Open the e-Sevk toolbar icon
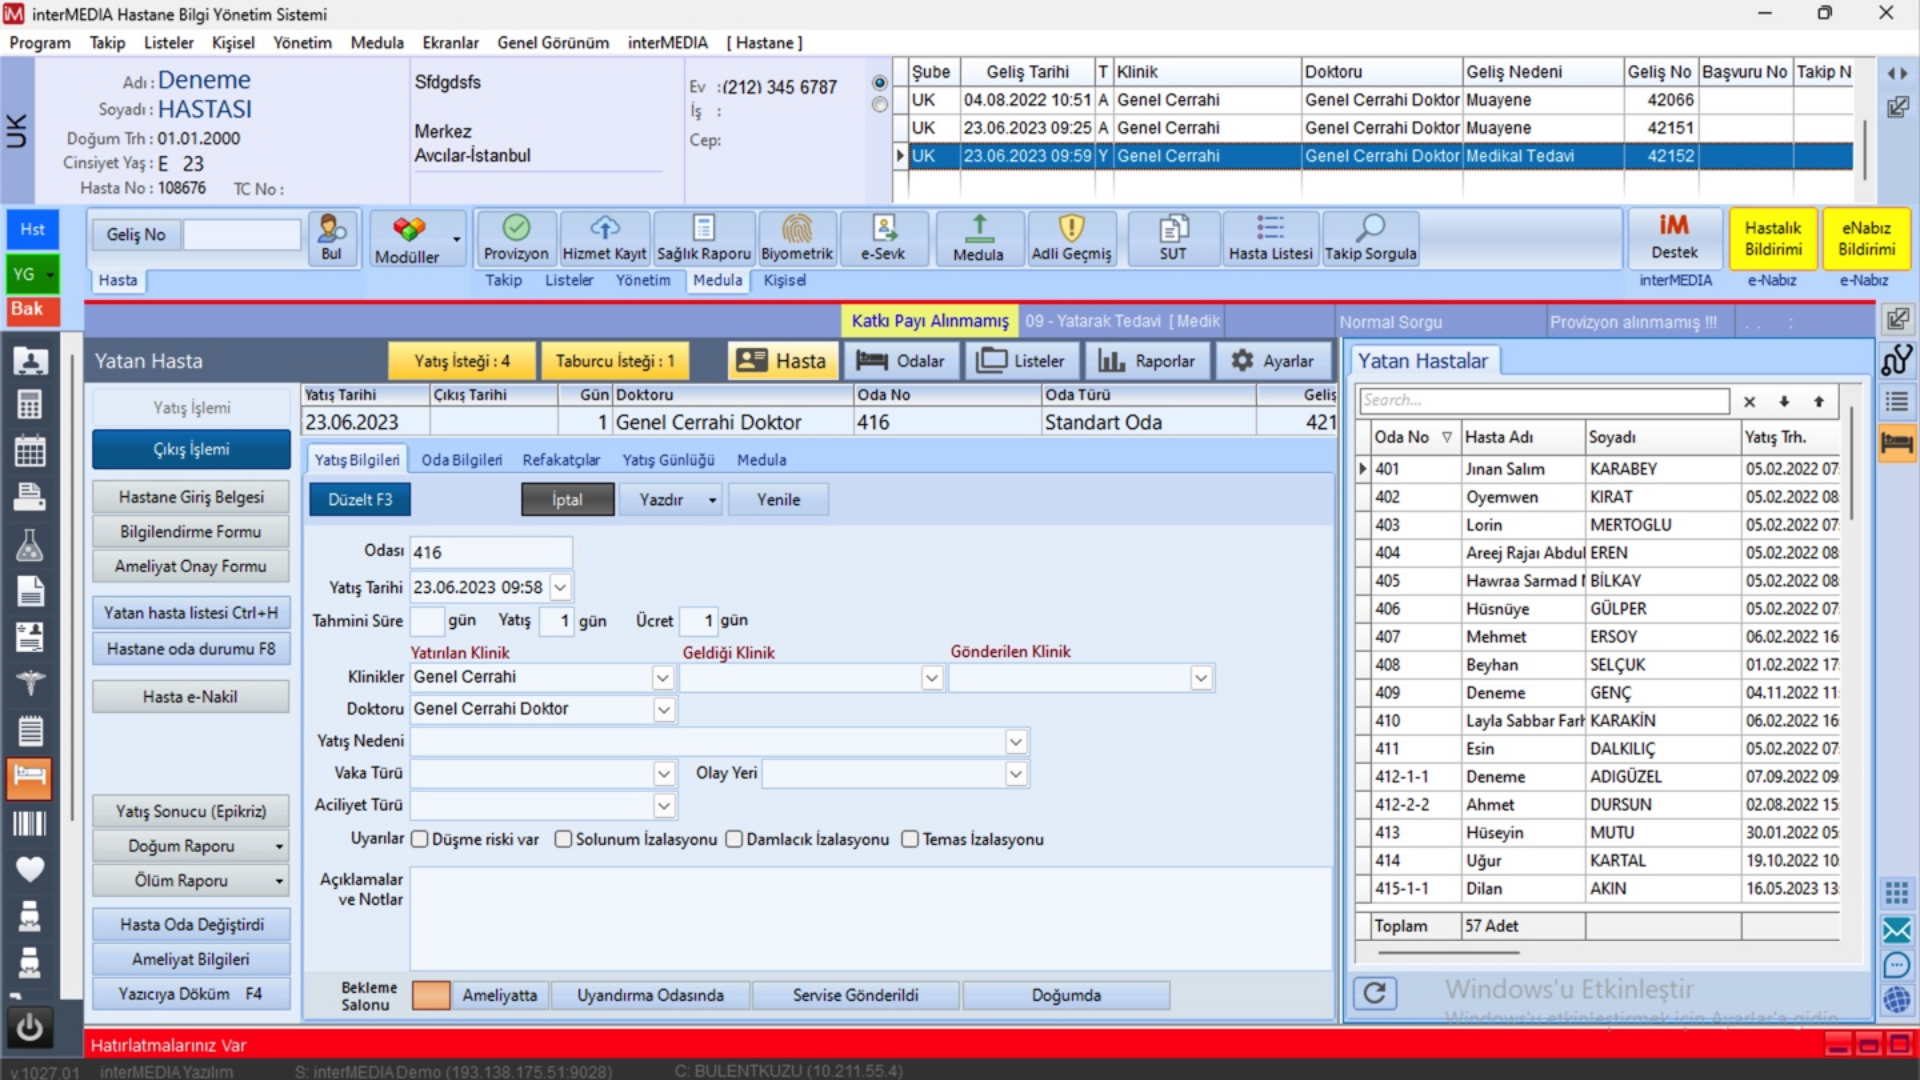This screenshot has height=1080, width=1920. point(883,229)
